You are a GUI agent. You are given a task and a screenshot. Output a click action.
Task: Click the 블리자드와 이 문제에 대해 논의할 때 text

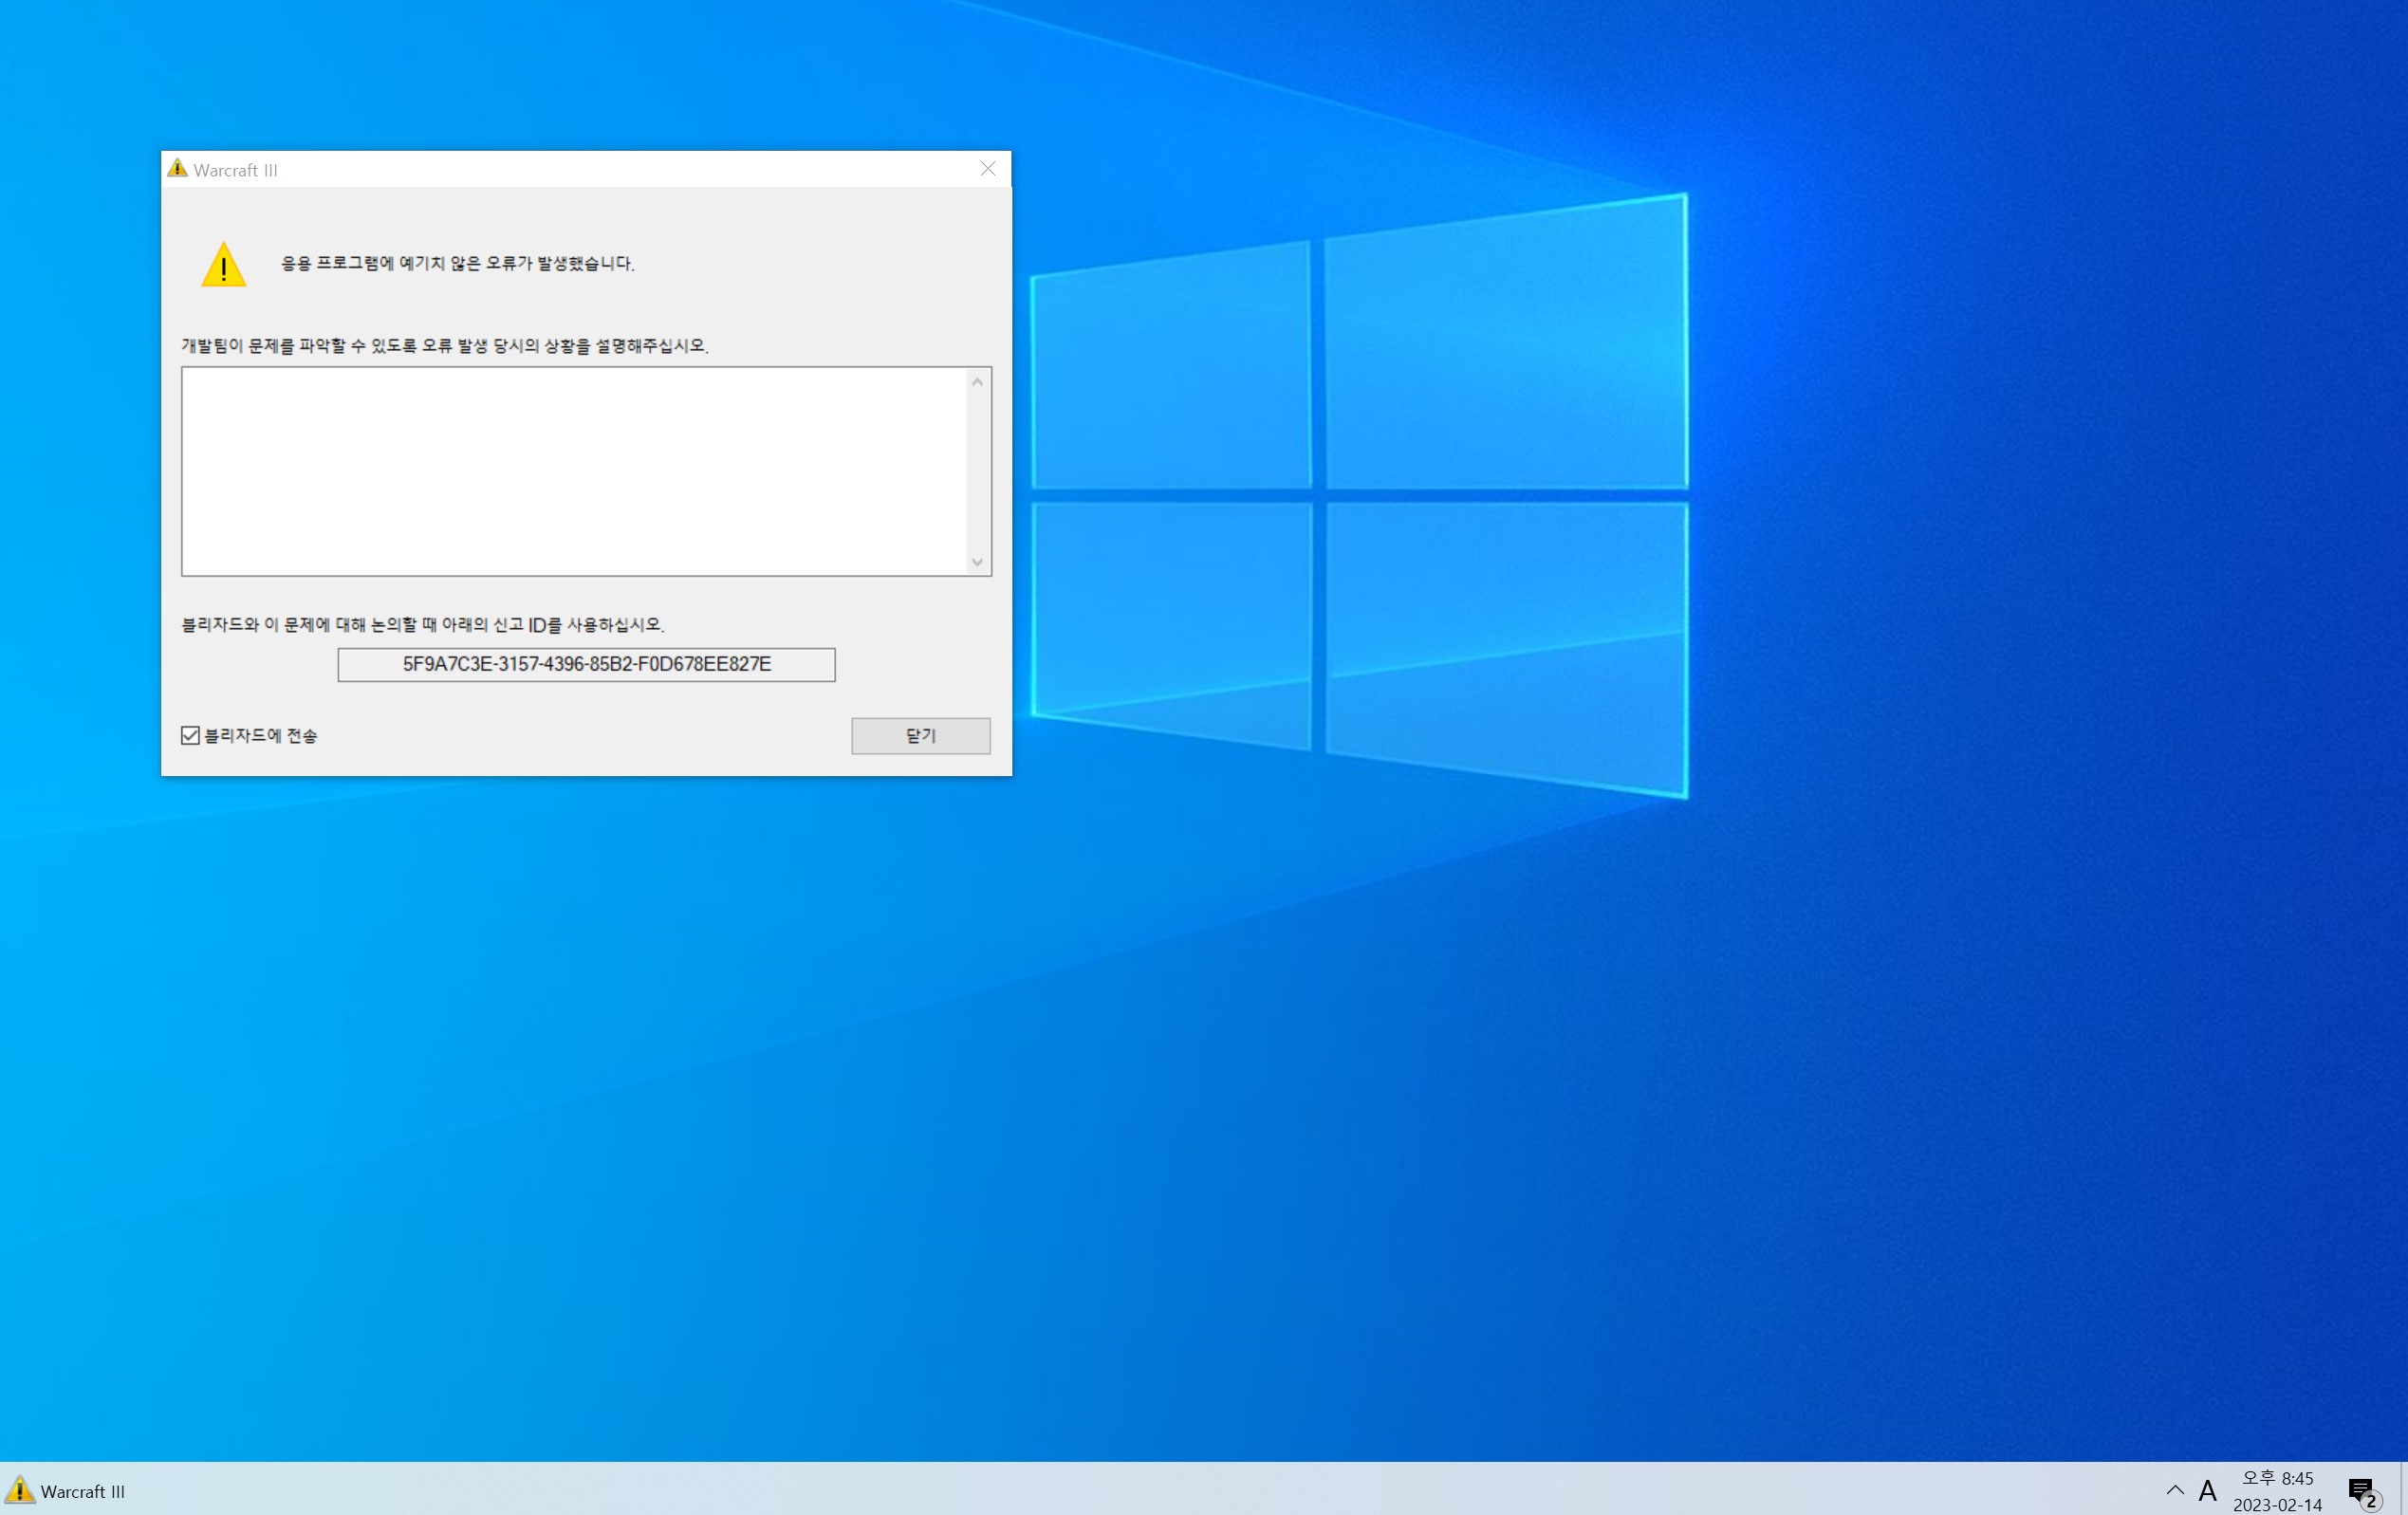tap(422, 624)
